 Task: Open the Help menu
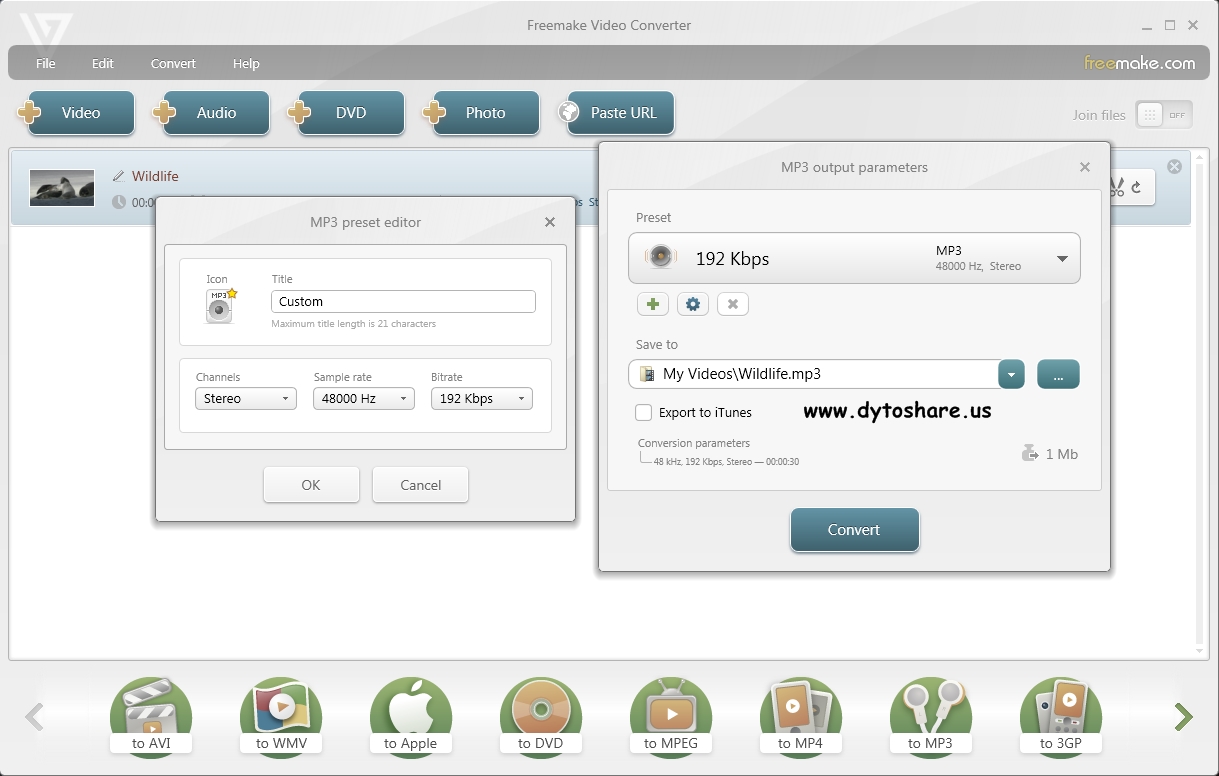click(245, 63)
